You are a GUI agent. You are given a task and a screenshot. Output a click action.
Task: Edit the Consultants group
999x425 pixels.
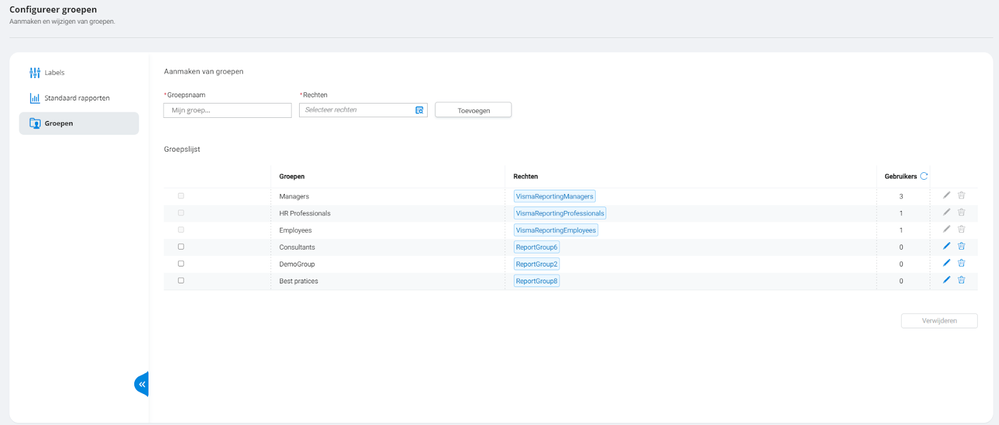946,246
